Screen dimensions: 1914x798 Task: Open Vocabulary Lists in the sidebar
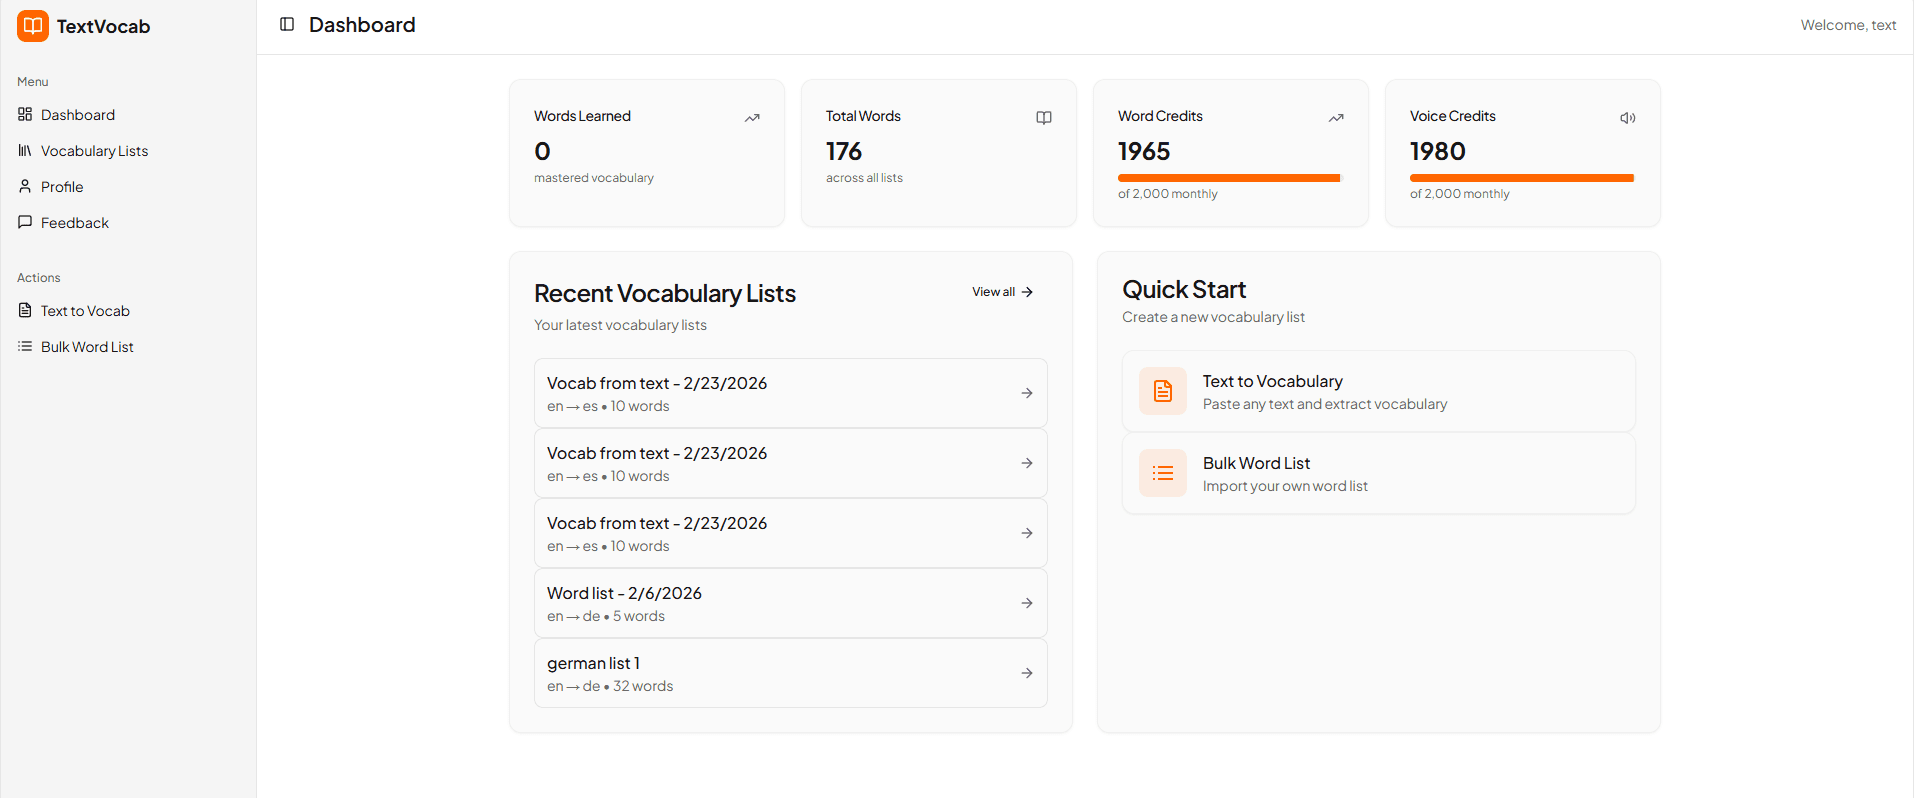coord(128,150)
